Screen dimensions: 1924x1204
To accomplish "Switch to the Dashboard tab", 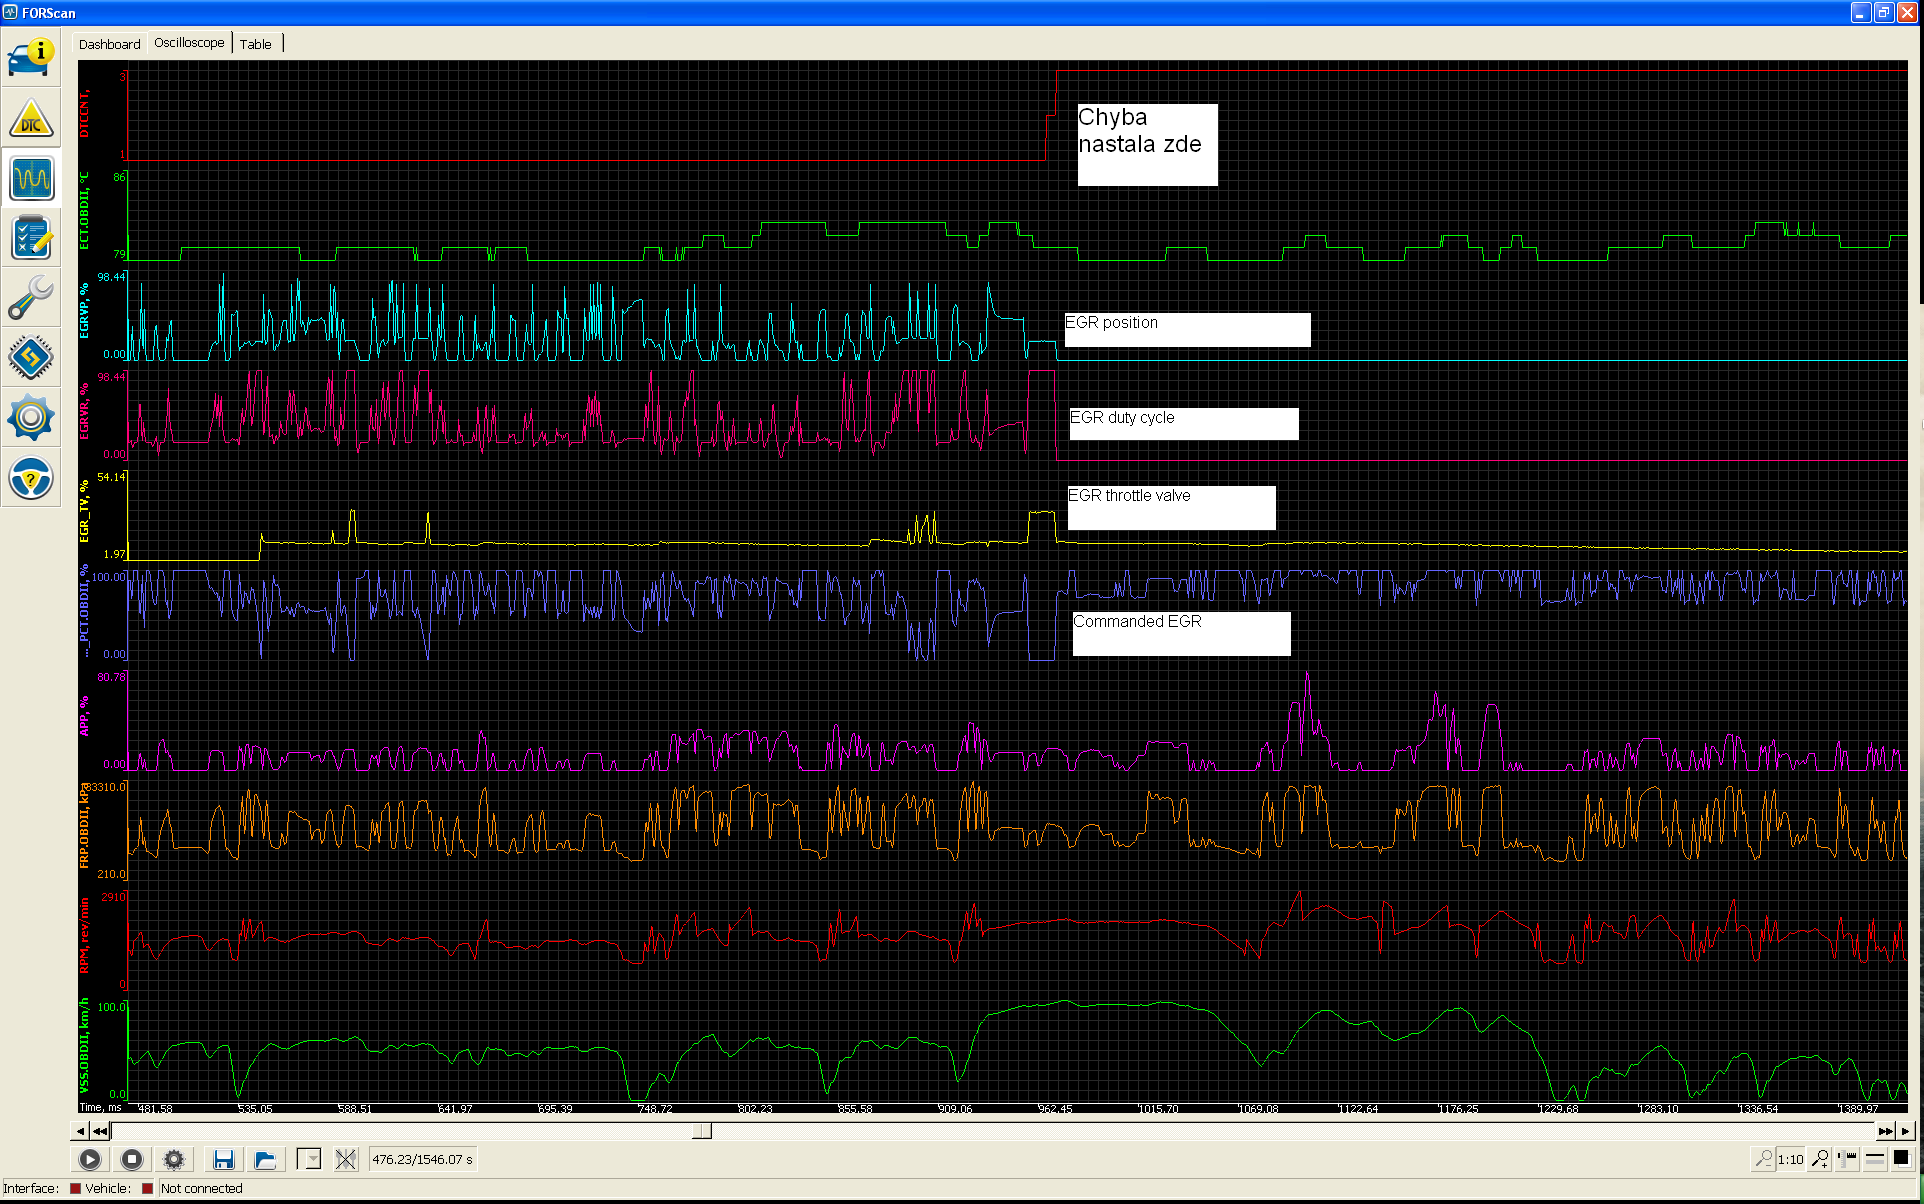I will (109, 44).
